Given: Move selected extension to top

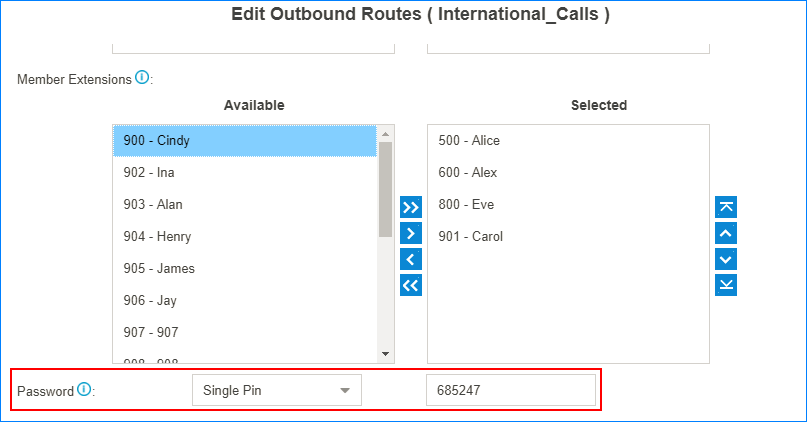Looking at the screenshot, I should click(x=727, y=208).
